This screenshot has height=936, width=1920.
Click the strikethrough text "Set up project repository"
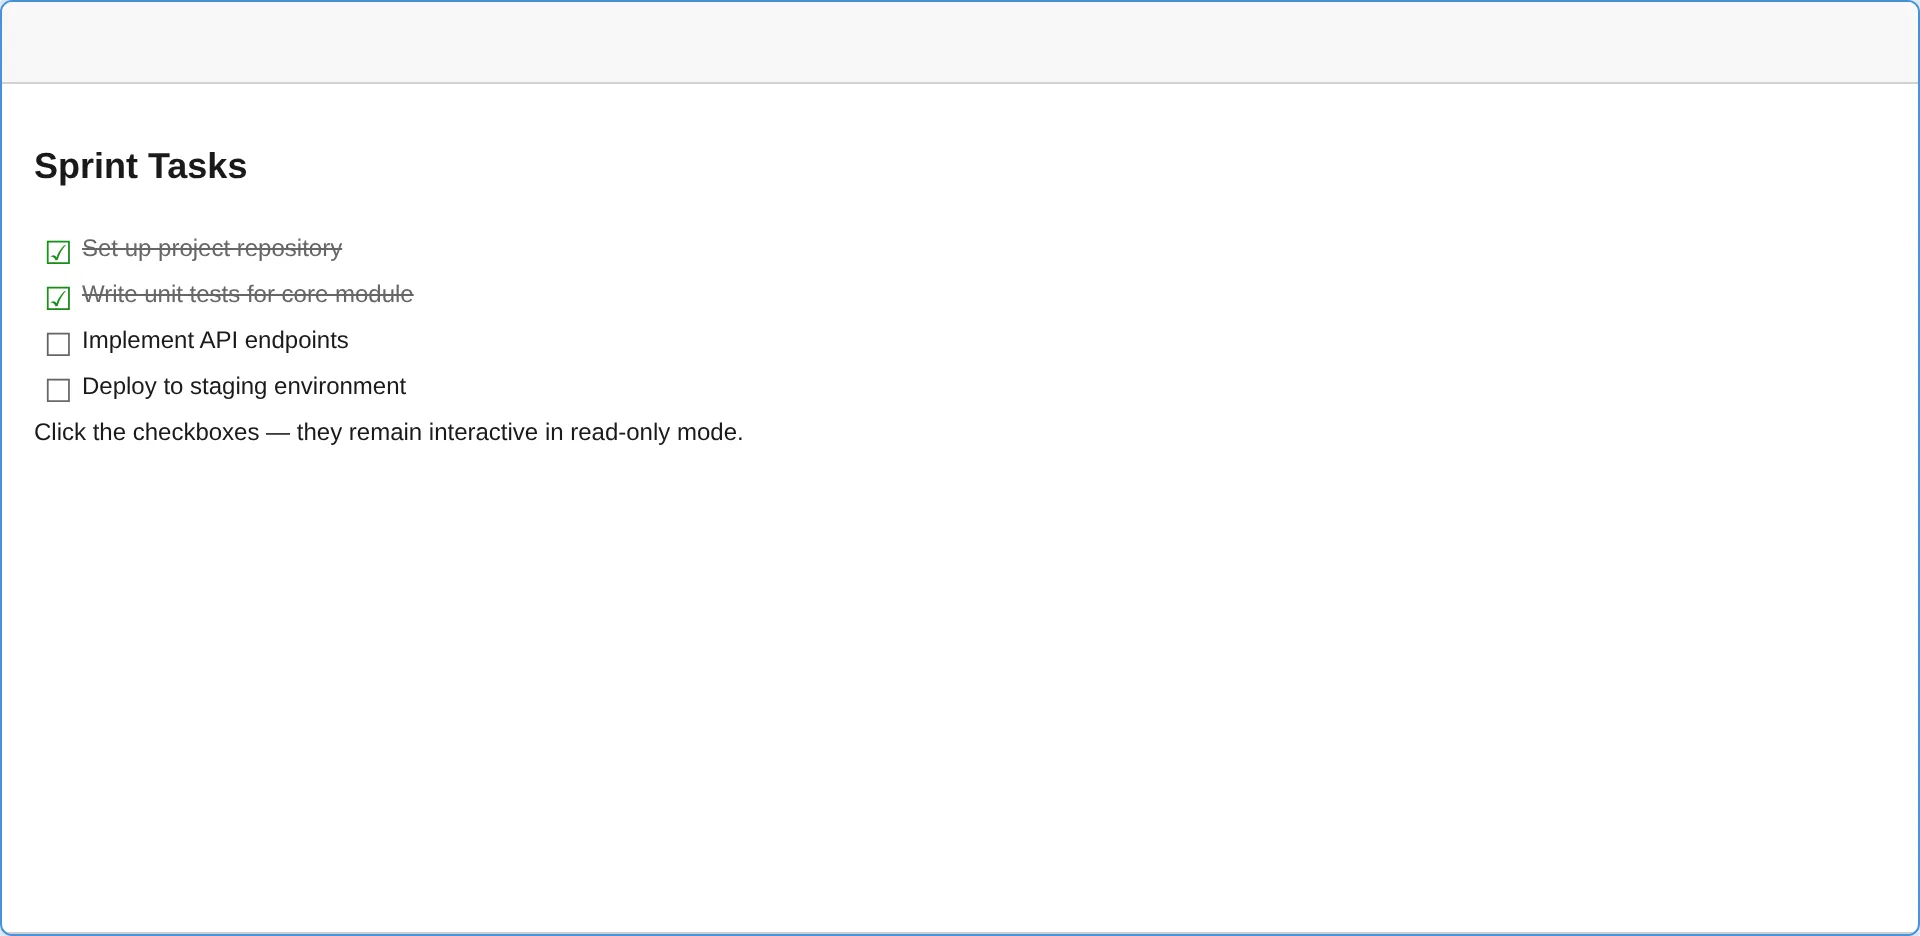click(212, 248)
